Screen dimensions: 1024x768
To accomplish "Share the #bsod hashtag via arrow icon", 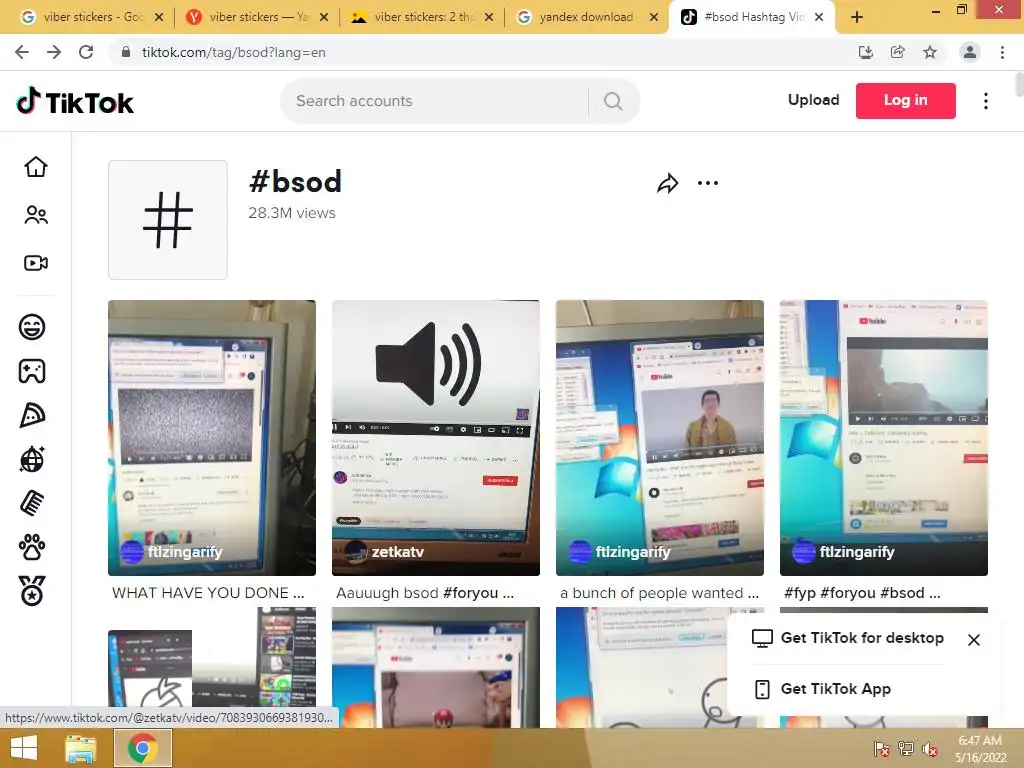I will pyautogui.click(x=667, y=184).
